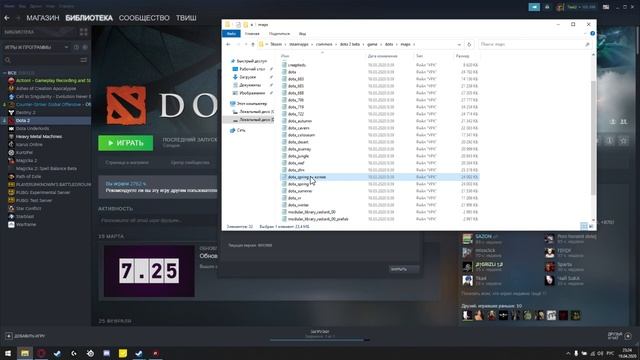Open Steam Big Picture mode icon

pos(606,7)
